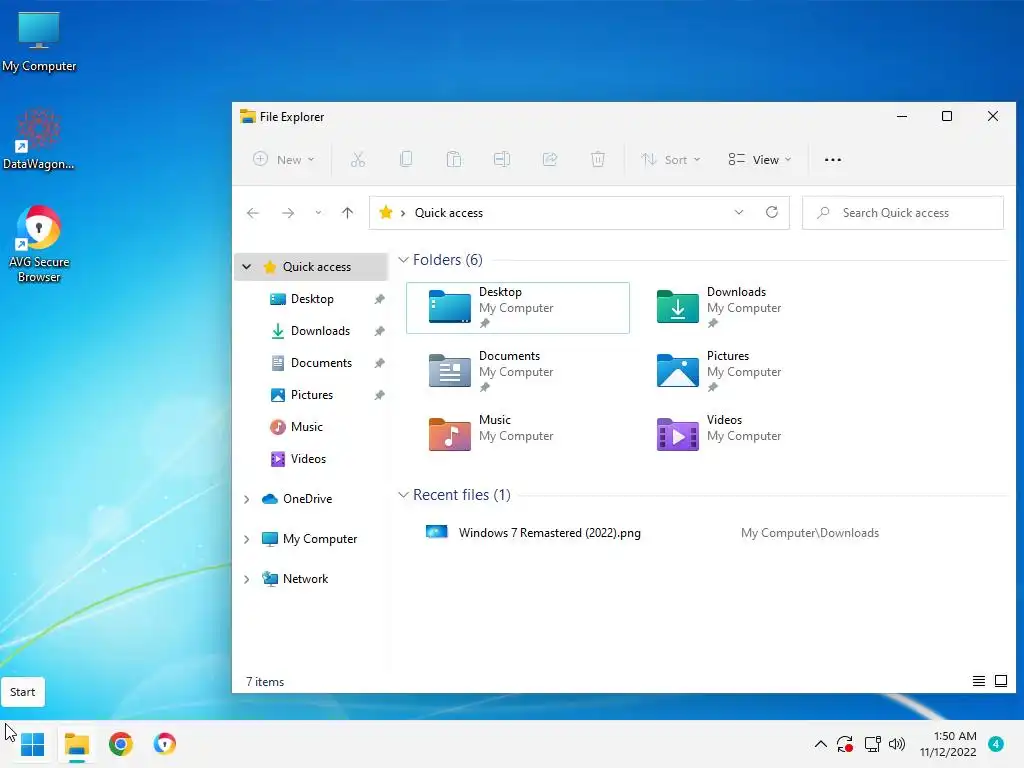This screenshot has width=1024, height=768.
Task: Select Network in the navigation pane
Action: click(x=305, y=579)
